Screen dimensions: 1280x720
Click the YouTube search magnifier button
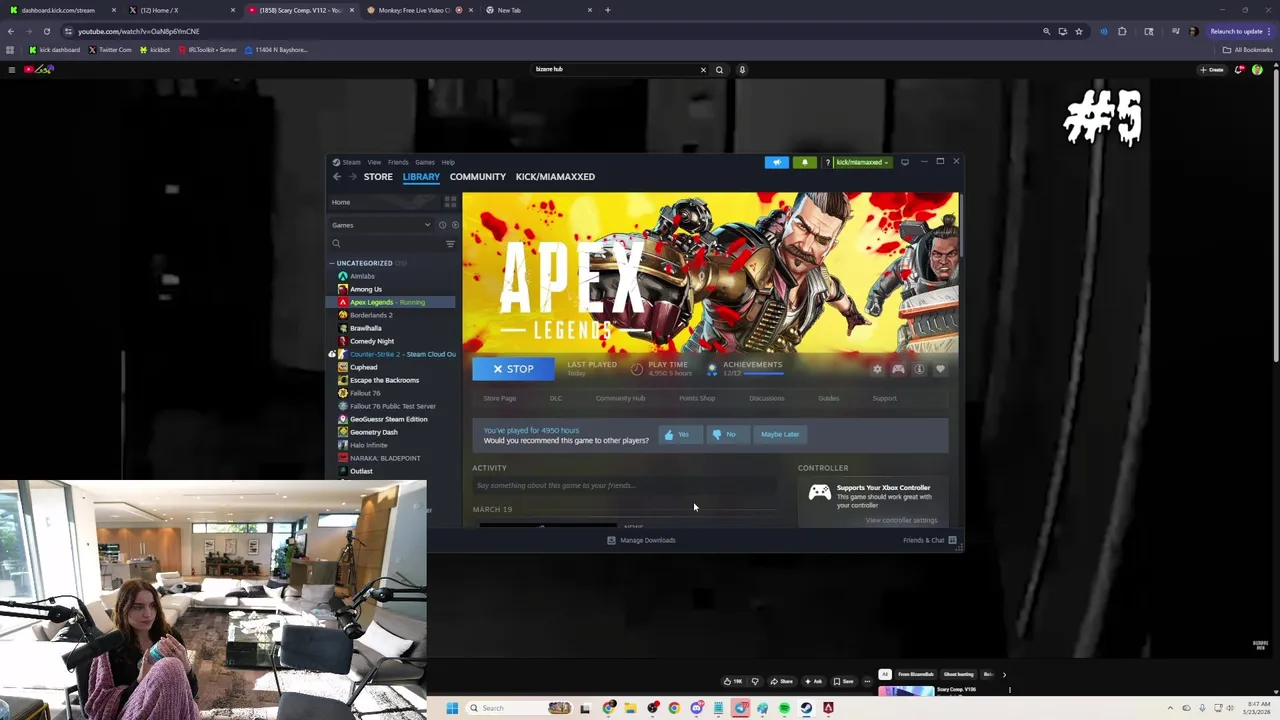tap(719, 70)
